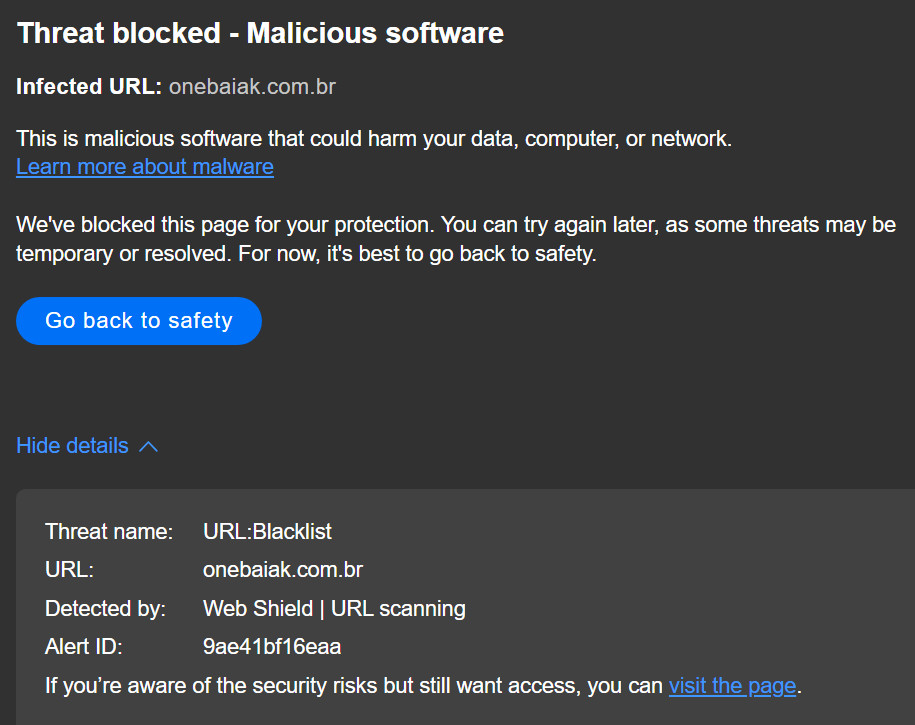Click the Threat blocked - Malicious software heading
Screen dimensions: 915x725
(260, 33)
